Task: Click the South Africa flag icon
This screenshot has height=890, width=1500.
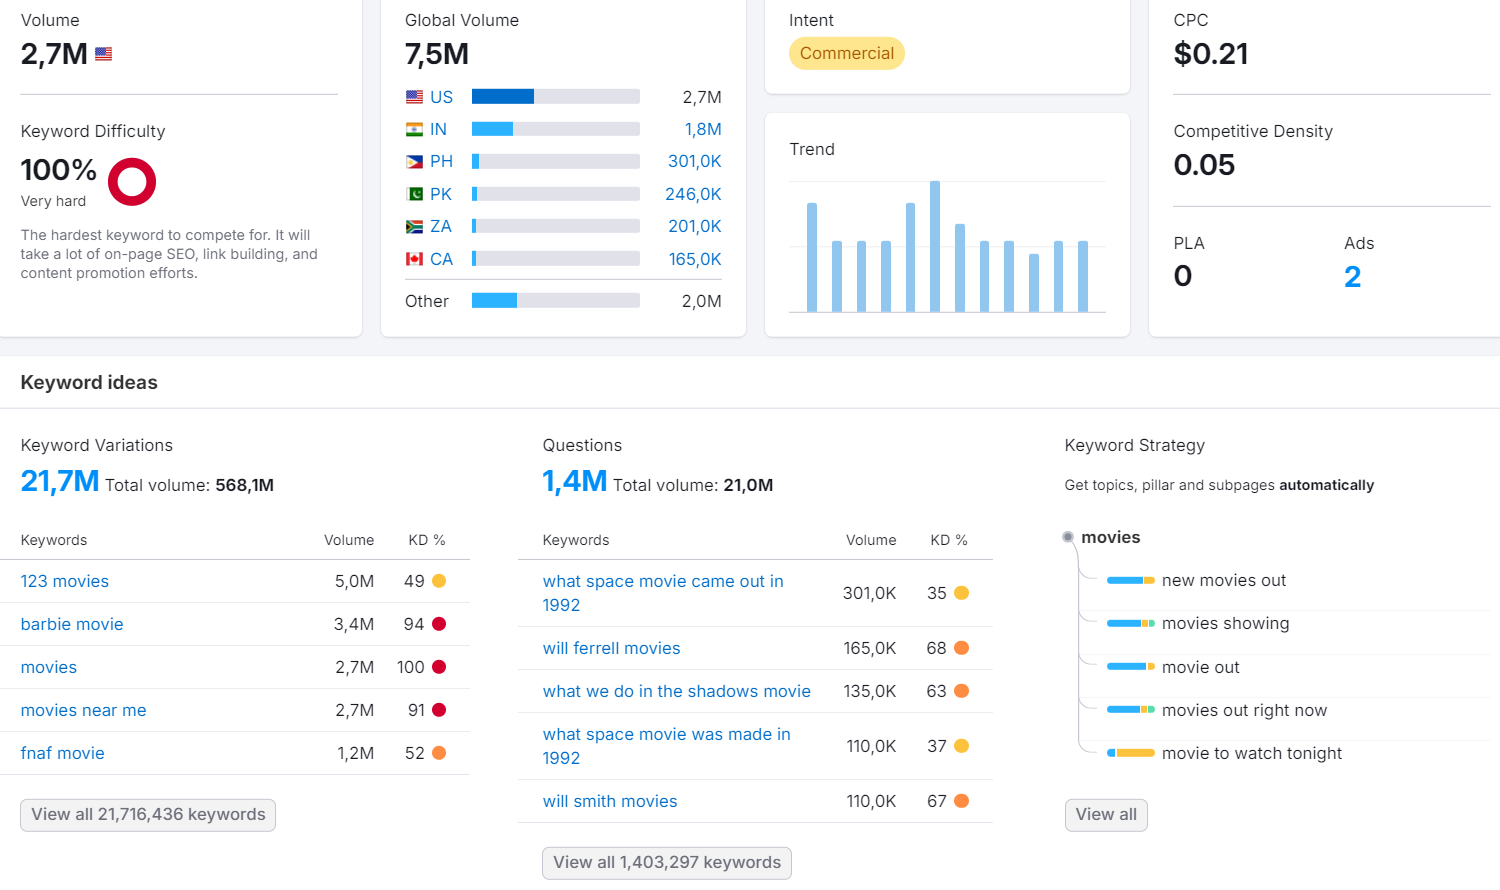Action: pyautogui.click(x=414, y=226)
